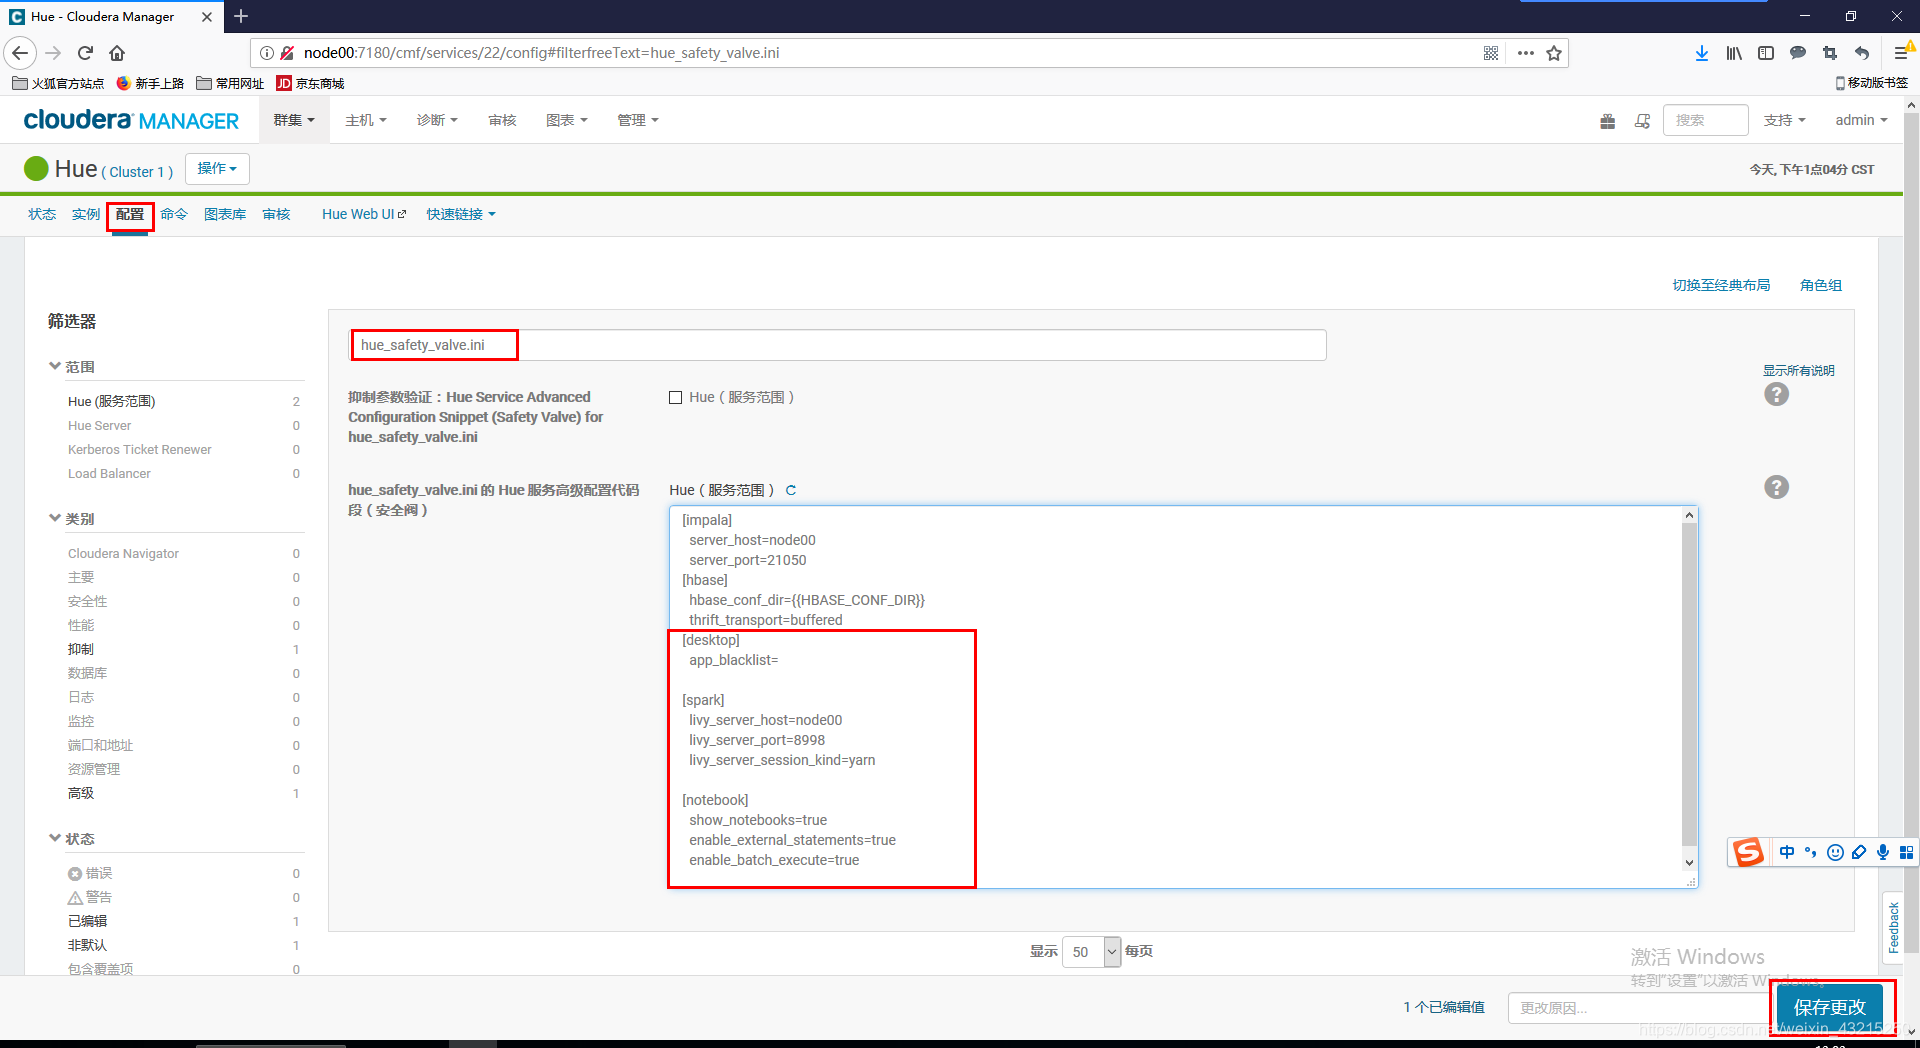The image size is (1920, 1048).
Task: Click the Sogou input method logo
Action: 1748,852
